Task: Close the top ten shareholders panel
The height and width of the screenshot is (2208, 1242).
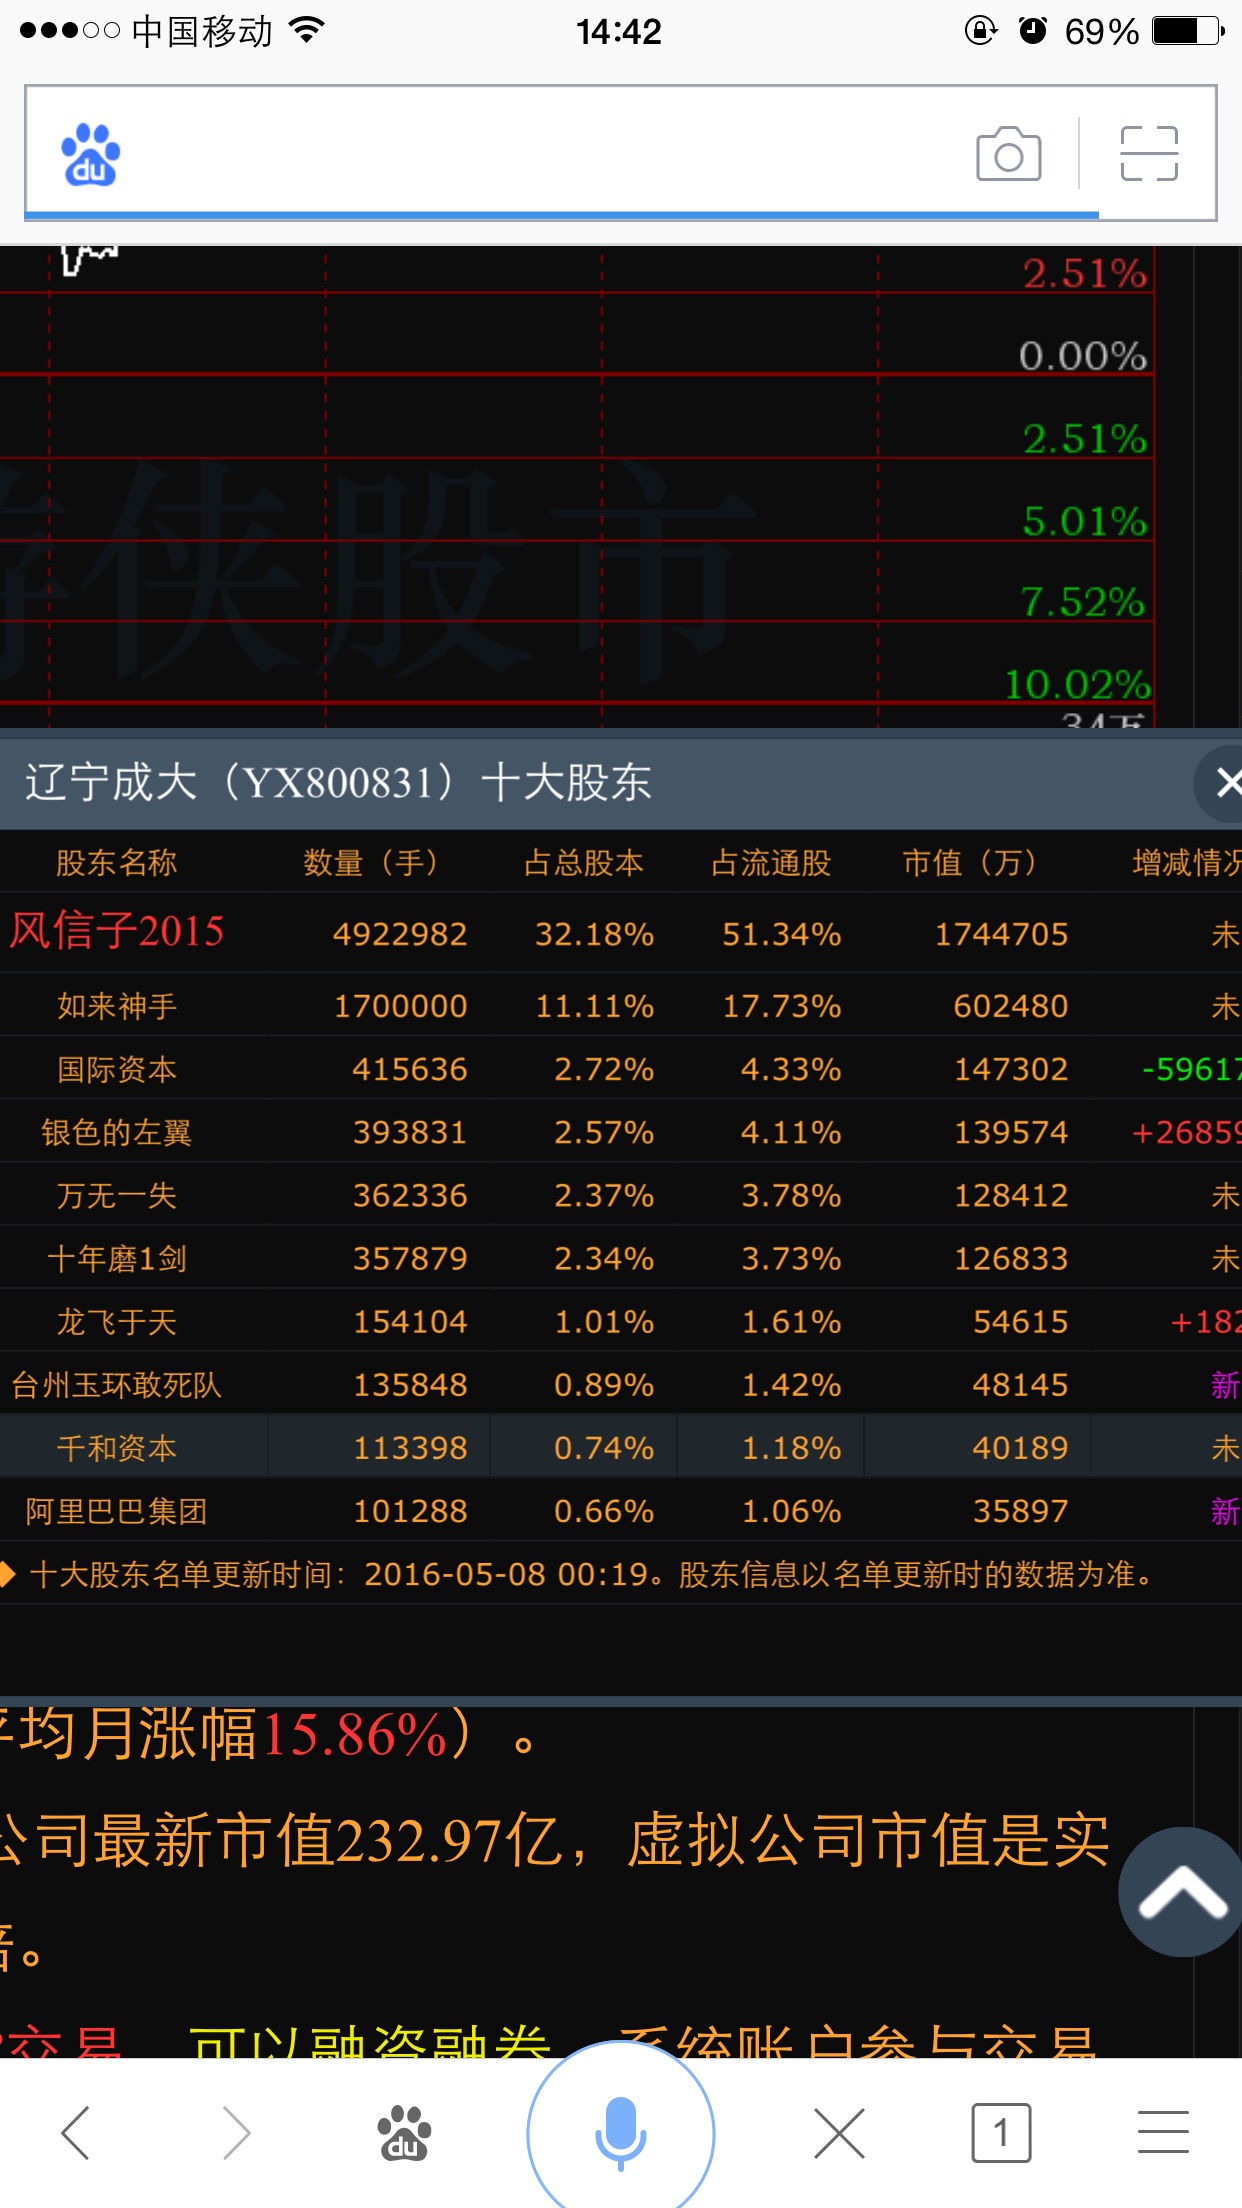Action: pyautogui.click(x=1226, y=782)
